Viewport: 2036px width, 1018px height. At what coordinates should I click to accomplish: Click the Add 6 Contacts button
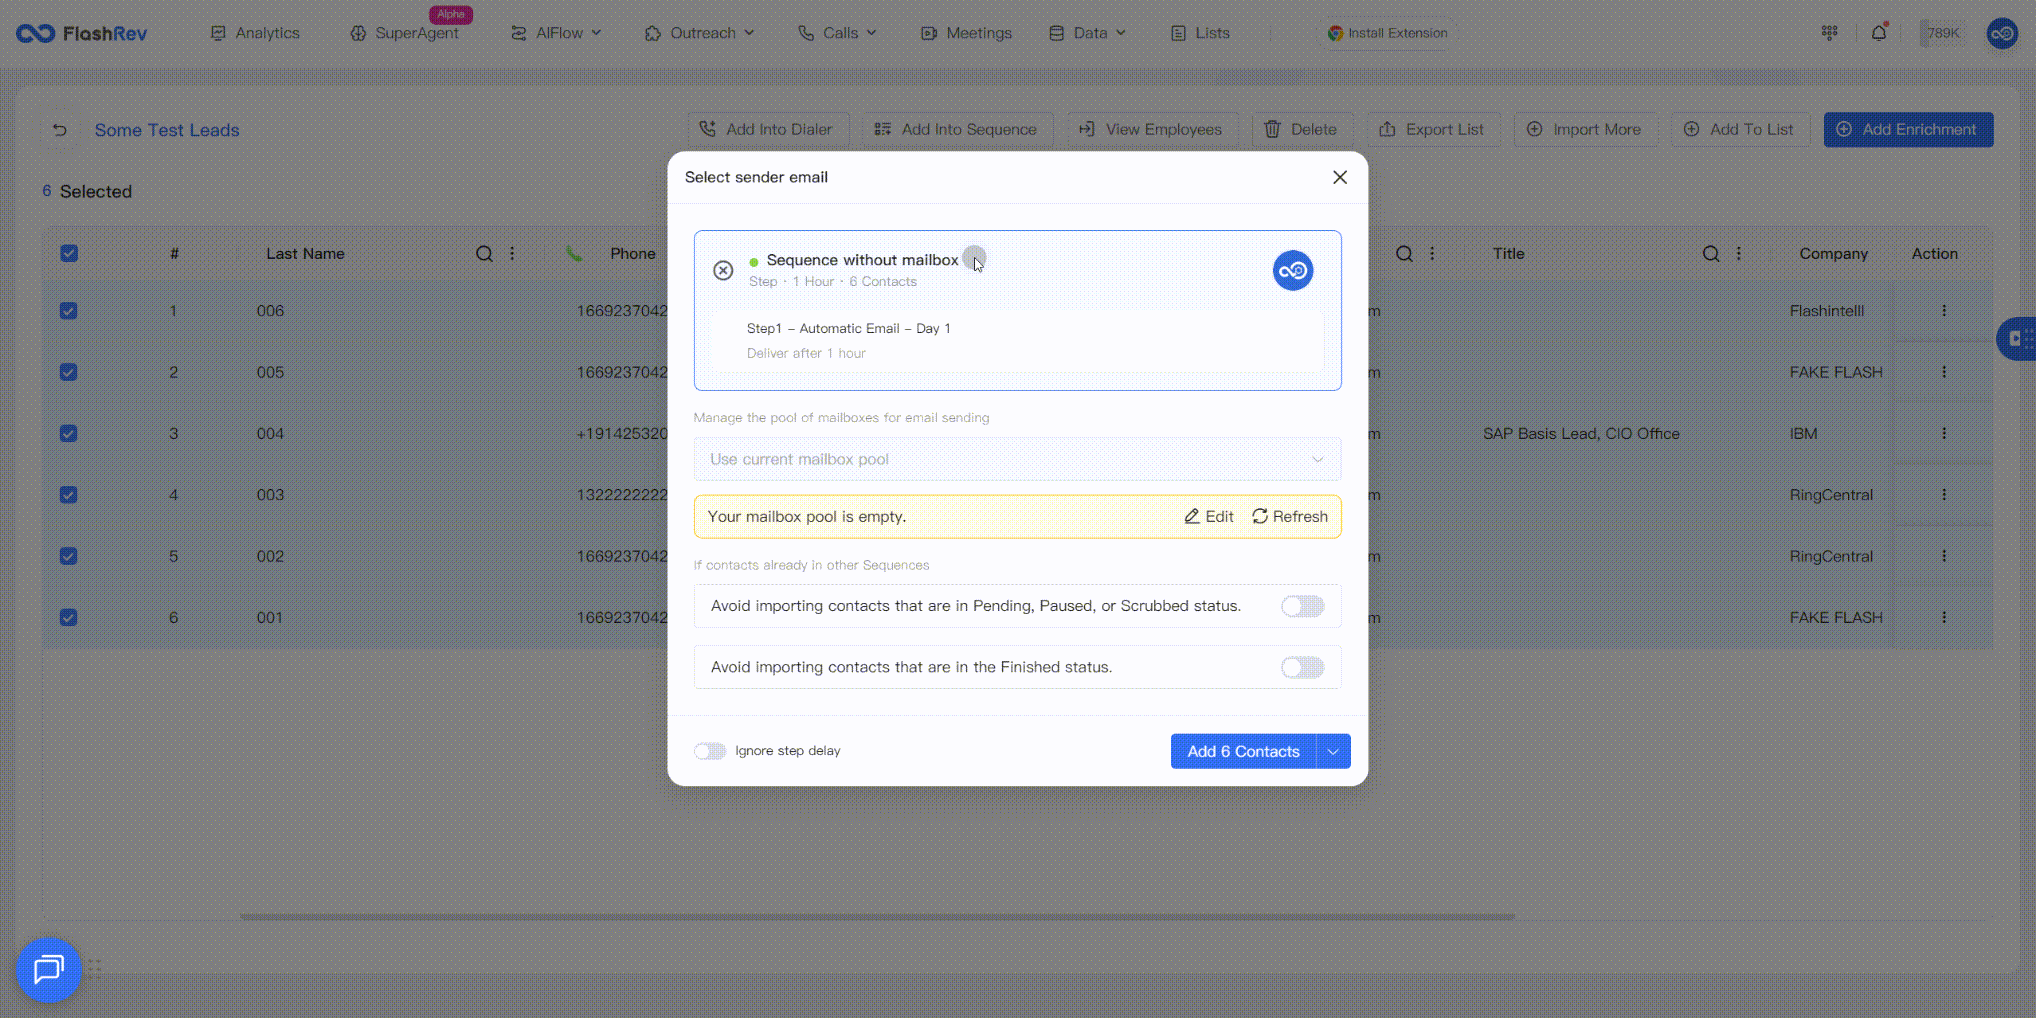point(1243,751)
